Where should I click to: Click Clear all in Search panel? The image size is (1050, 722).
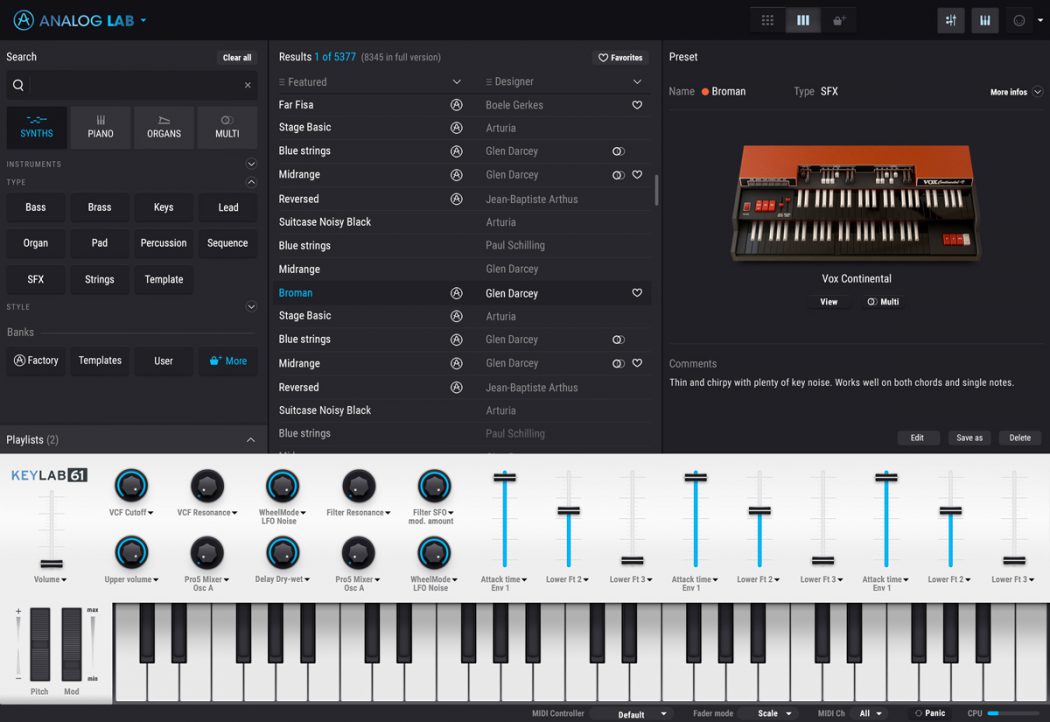pyautogui.click(x=237, y=58)
